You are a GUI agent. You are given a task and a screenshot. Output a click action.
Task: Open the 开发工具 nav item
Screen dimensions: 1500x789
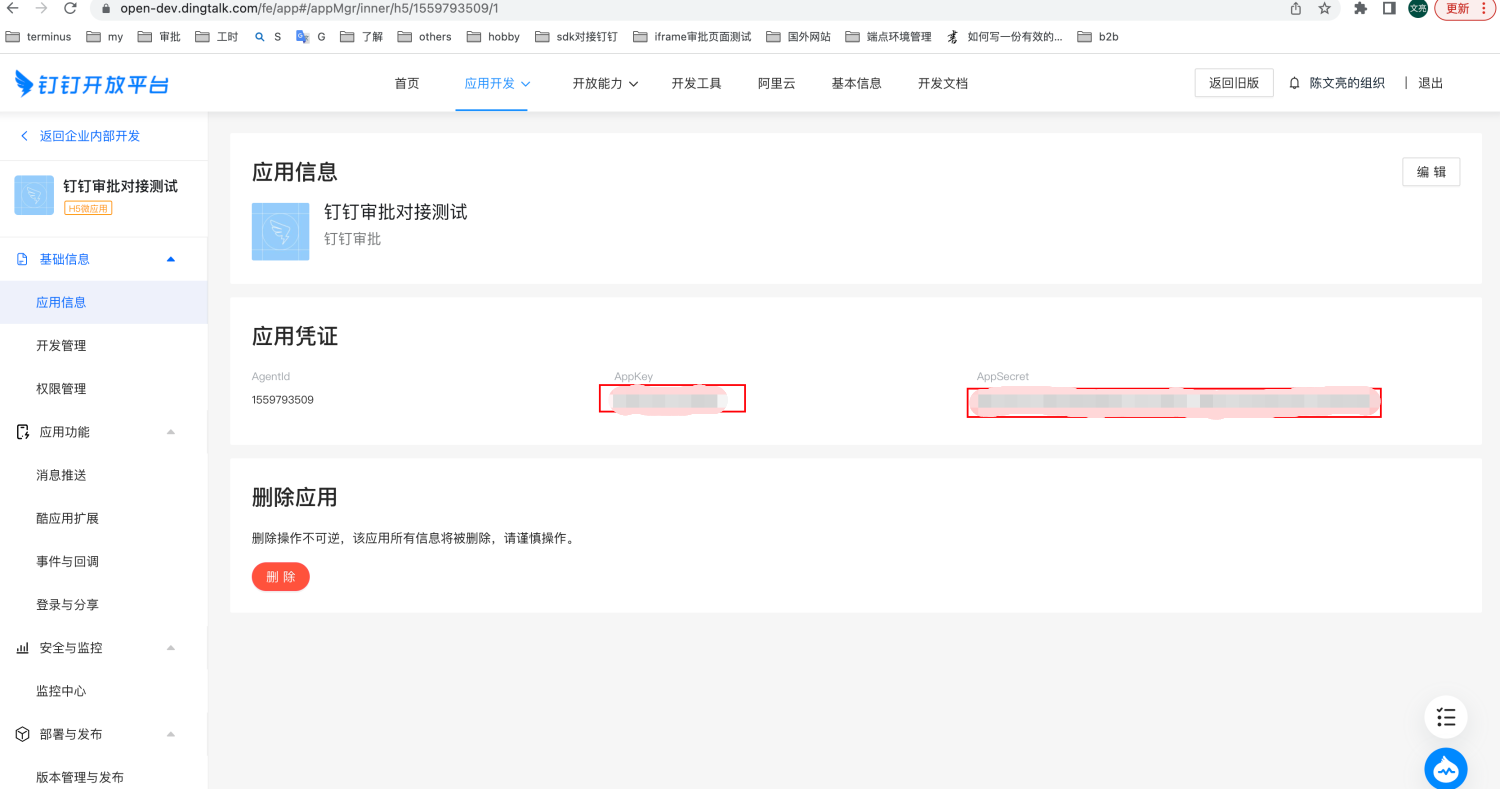pos(696,83)
